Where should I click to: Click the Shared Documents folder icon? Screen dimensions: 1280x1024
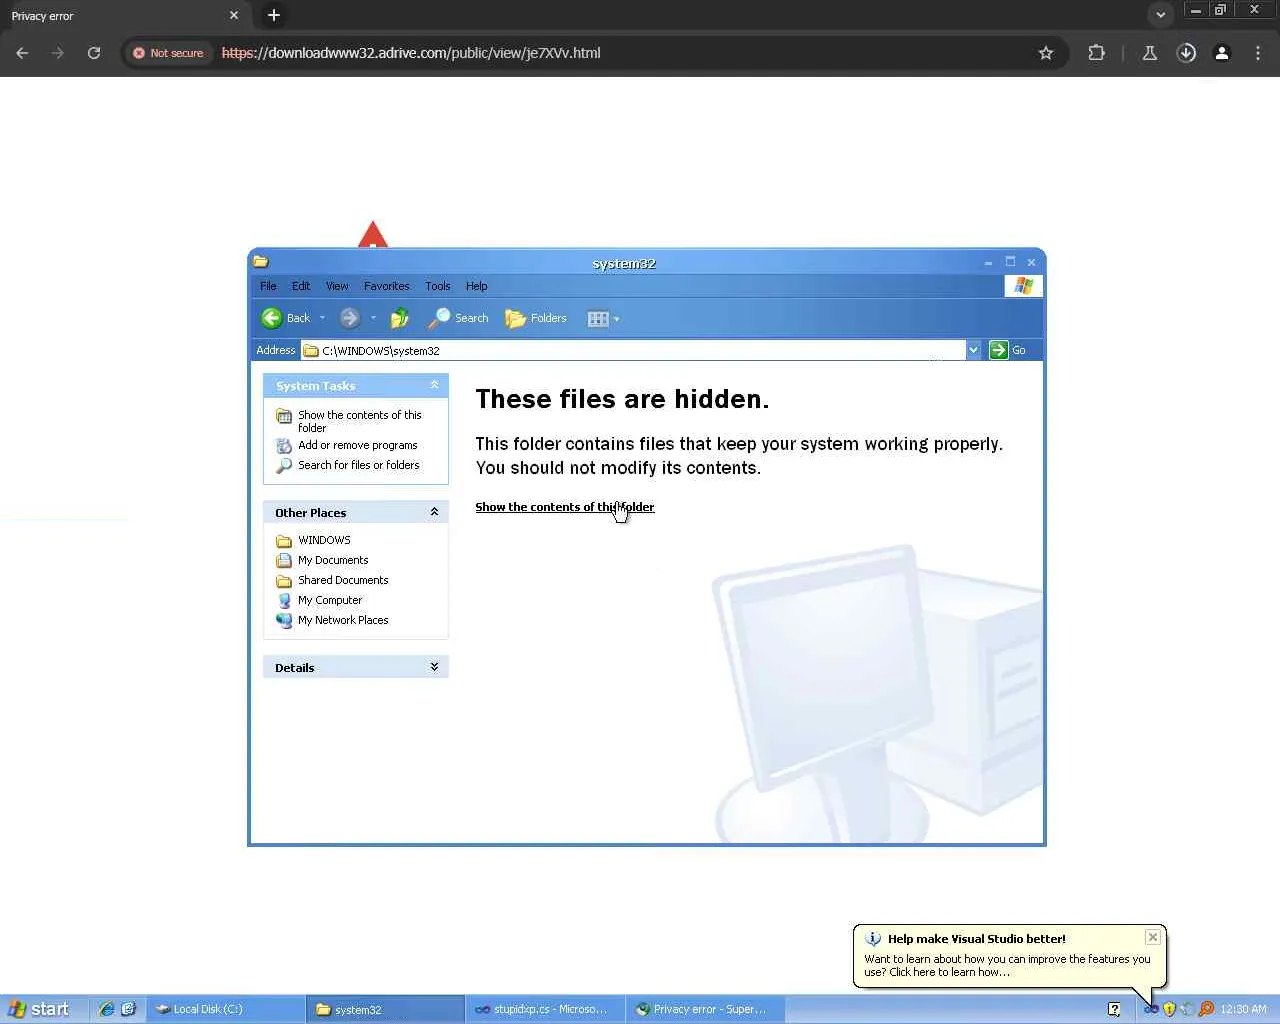pyautogui.click(x=284, y=580)
